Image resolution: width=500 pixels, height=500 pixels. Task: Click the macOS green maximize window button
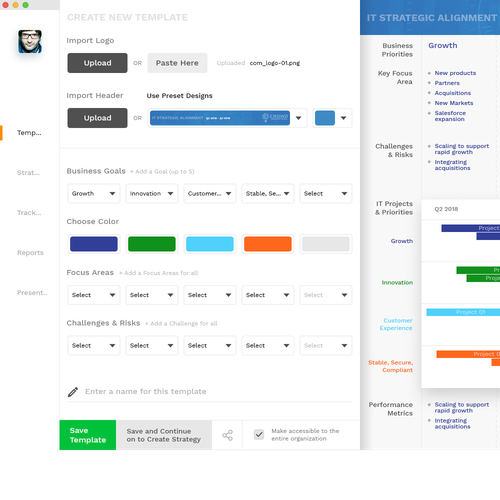(x=25, y=5)
